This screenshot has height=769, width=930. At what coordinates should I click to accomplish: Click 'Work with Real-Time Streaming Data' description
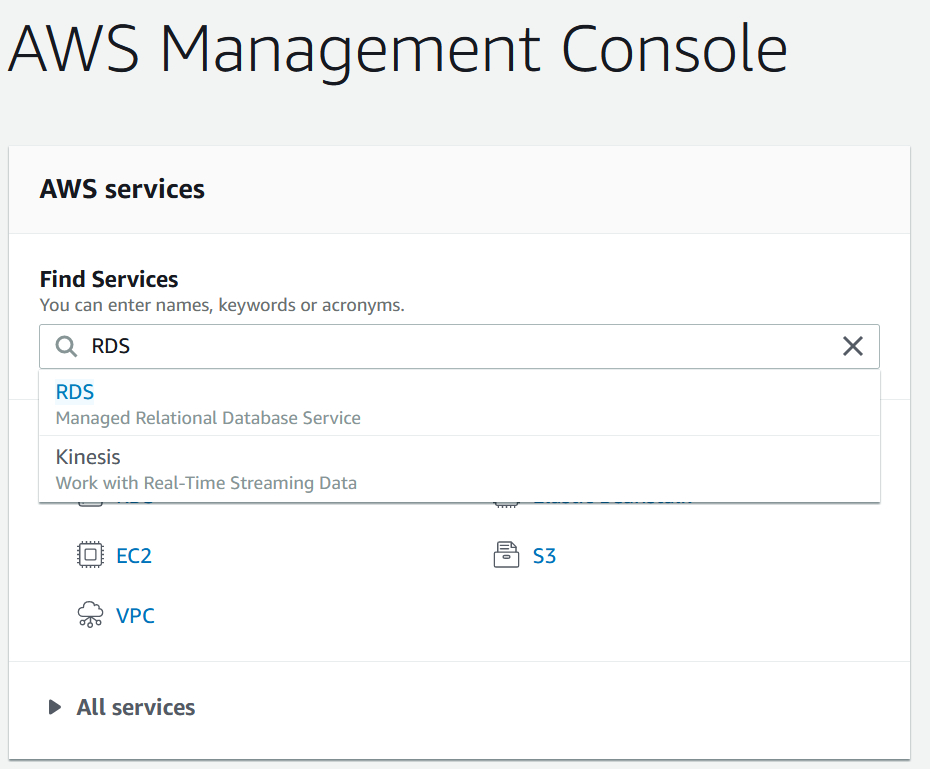(x=206, y=483)
